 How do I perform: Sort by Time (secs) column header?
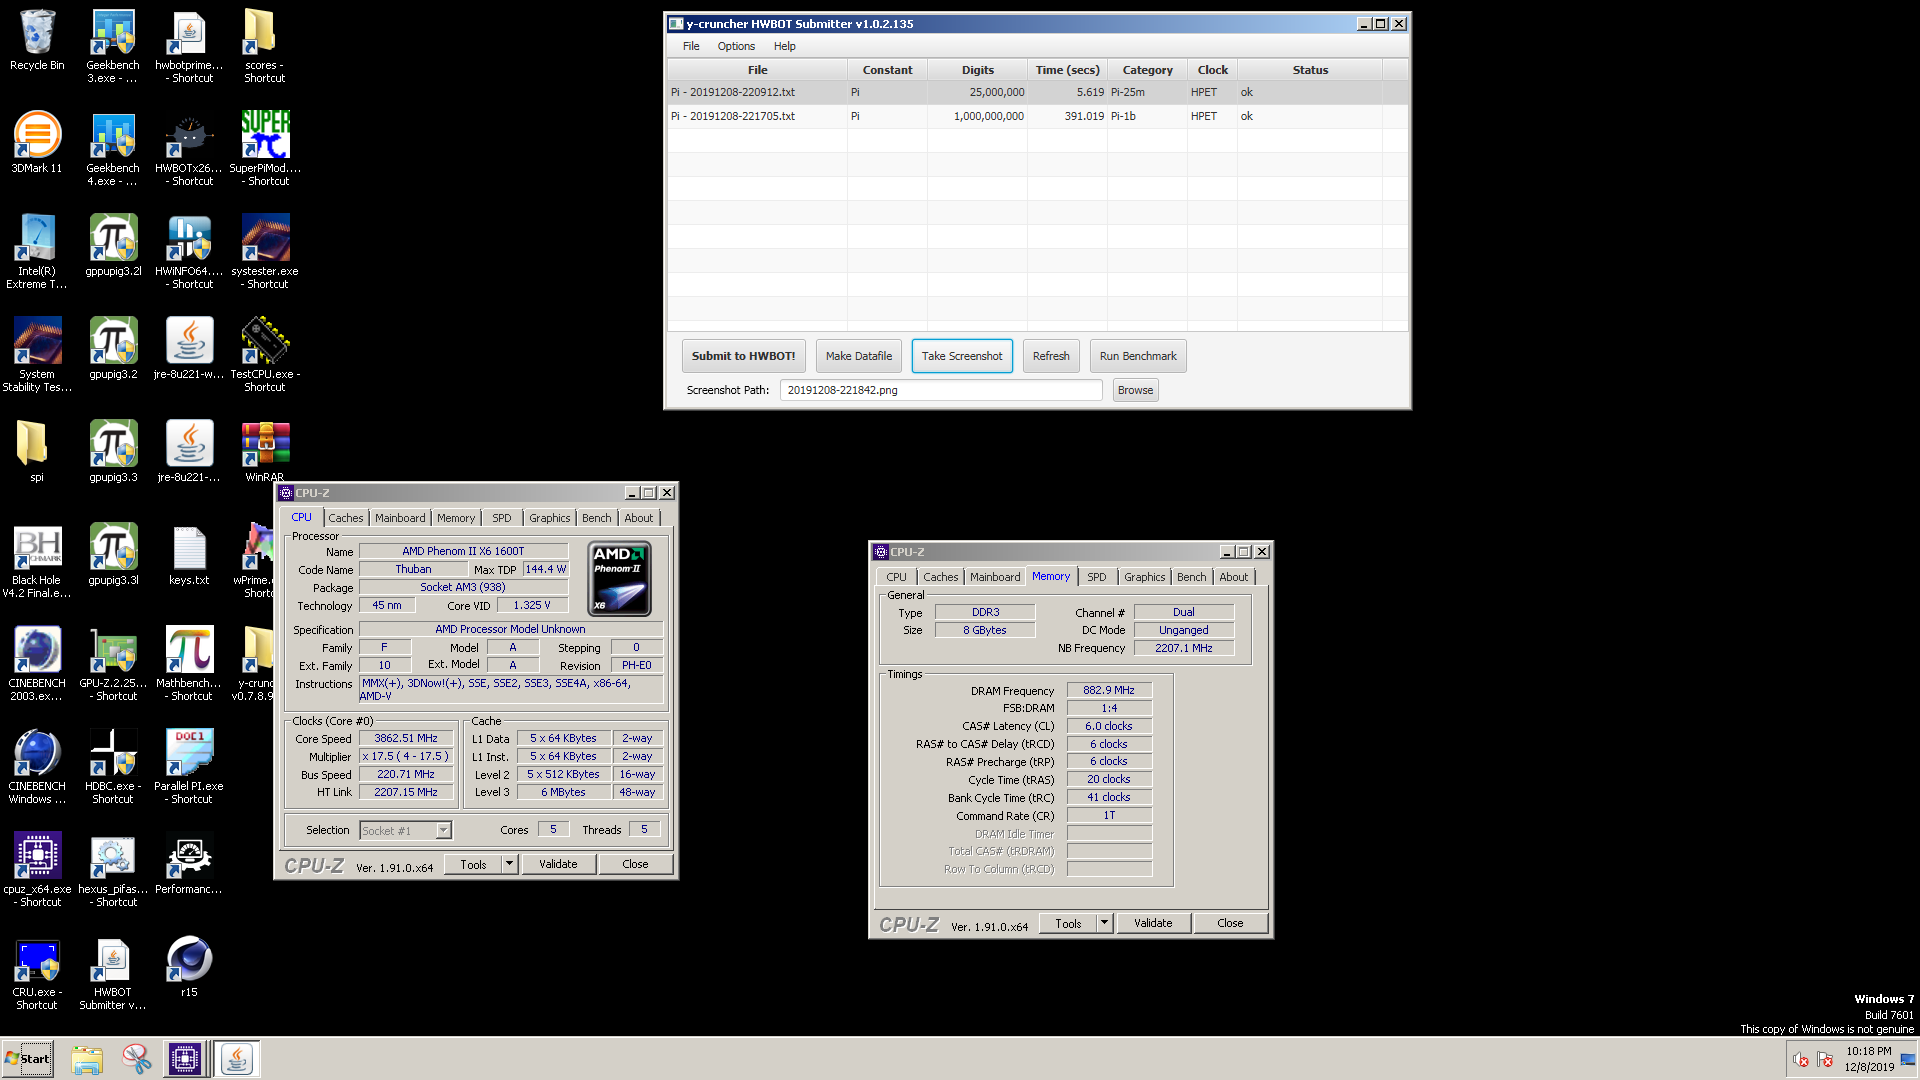(1067, 70)
